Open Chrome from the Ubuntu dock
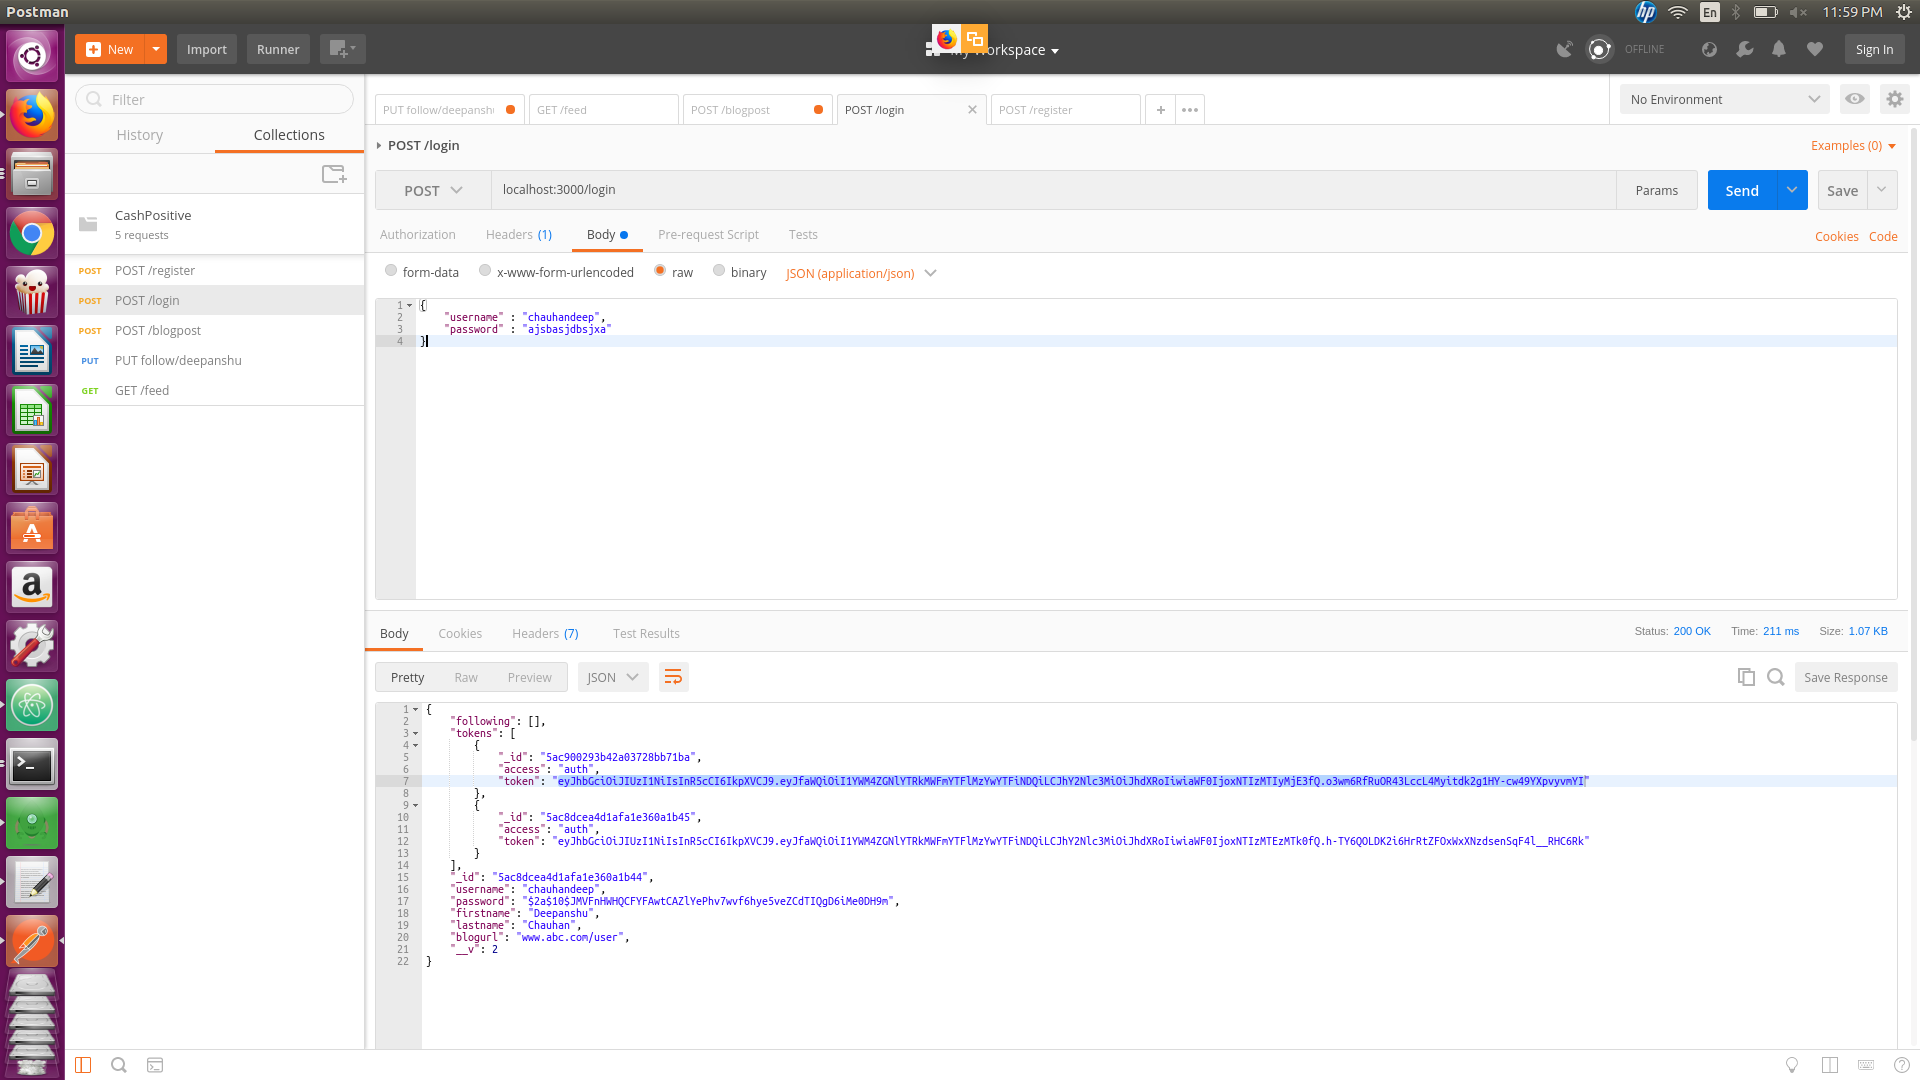This screenshot has width=1920, height=1080. pos(32,234)
